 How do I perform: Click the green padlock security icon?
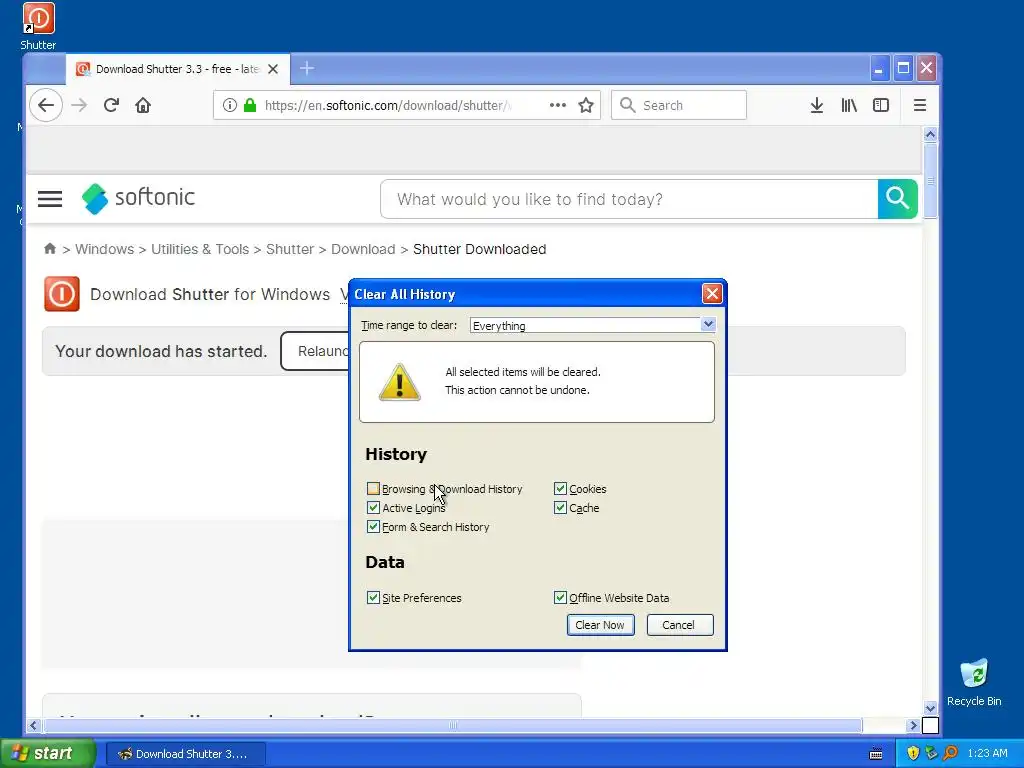pyautogui.click(x=249, y=105)
